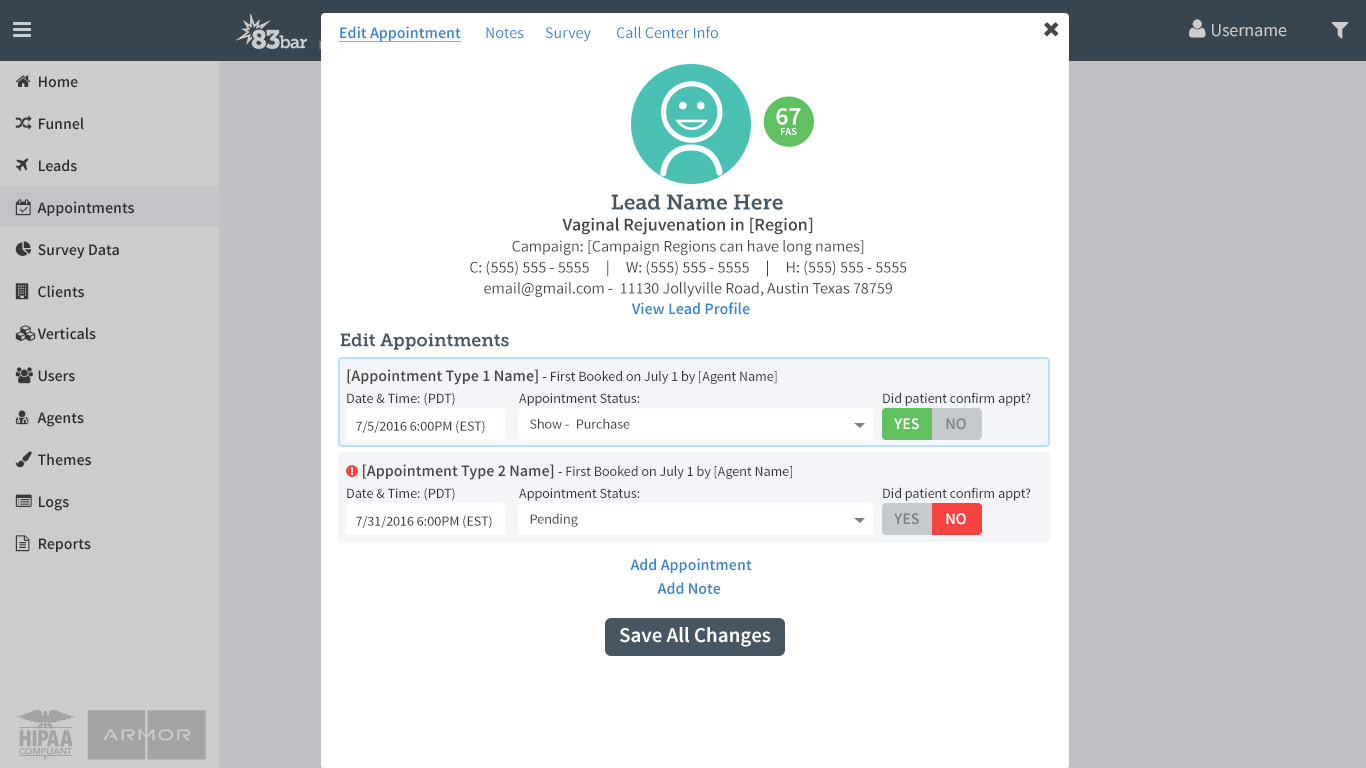The image size is (1366, 768).
Task: Click the '[Appointment Type 1 Name]' title
Action: 443,376
